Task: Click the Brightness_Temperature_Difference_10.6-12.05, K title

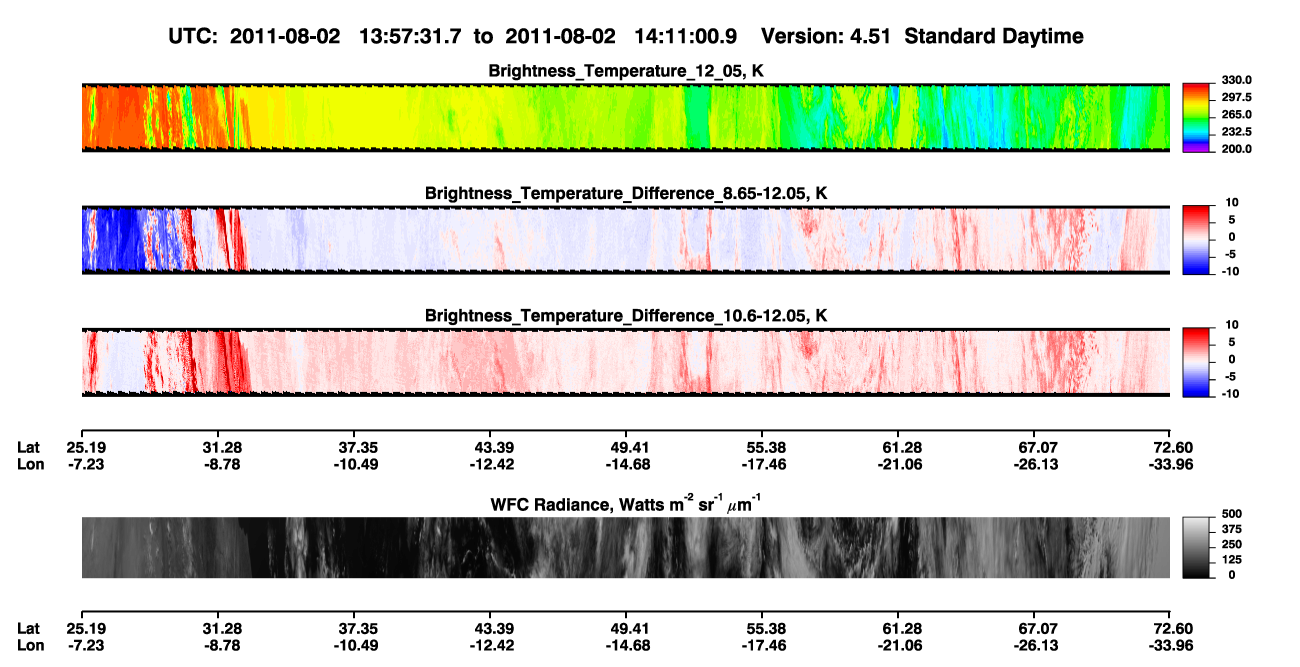Action: click(x=626, y=316)
